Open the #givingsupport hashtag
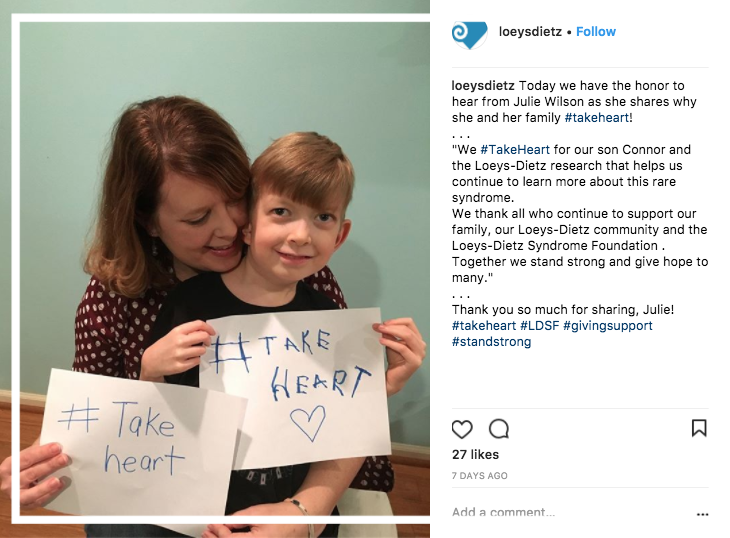The height and width of the screenshot is (538, 730). click(608, 325)
